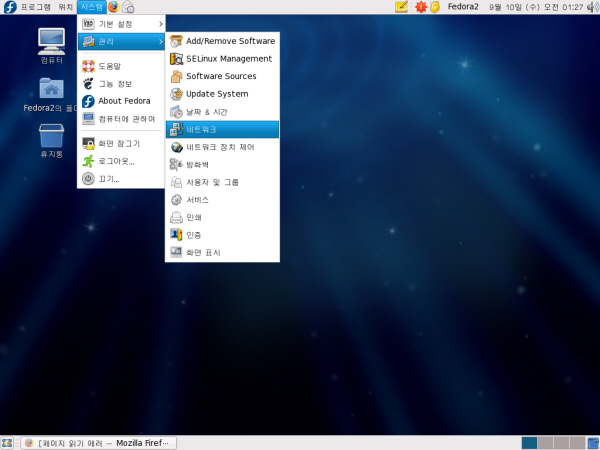The width and height of the screenshot is (600, 450).
Task: Click the red update alert icon
Action: tap(421, 7)
